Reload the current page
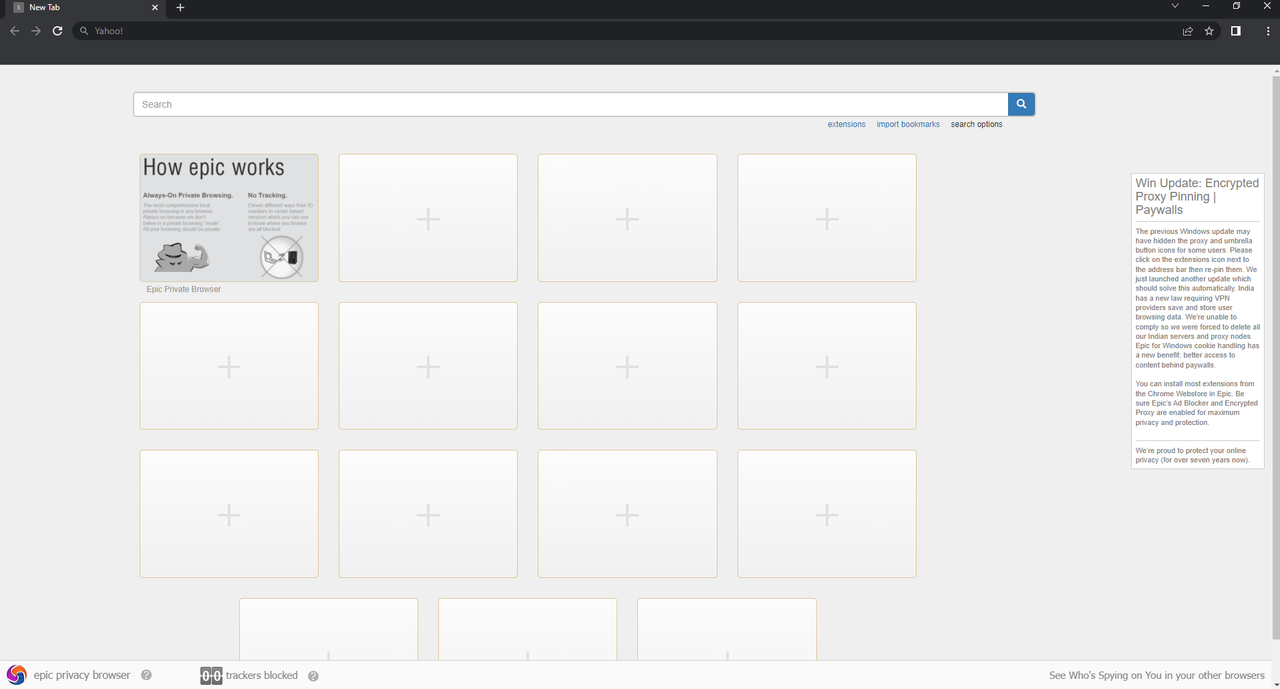This screenshot has width=1280, height=689. [x=58, y=31]
